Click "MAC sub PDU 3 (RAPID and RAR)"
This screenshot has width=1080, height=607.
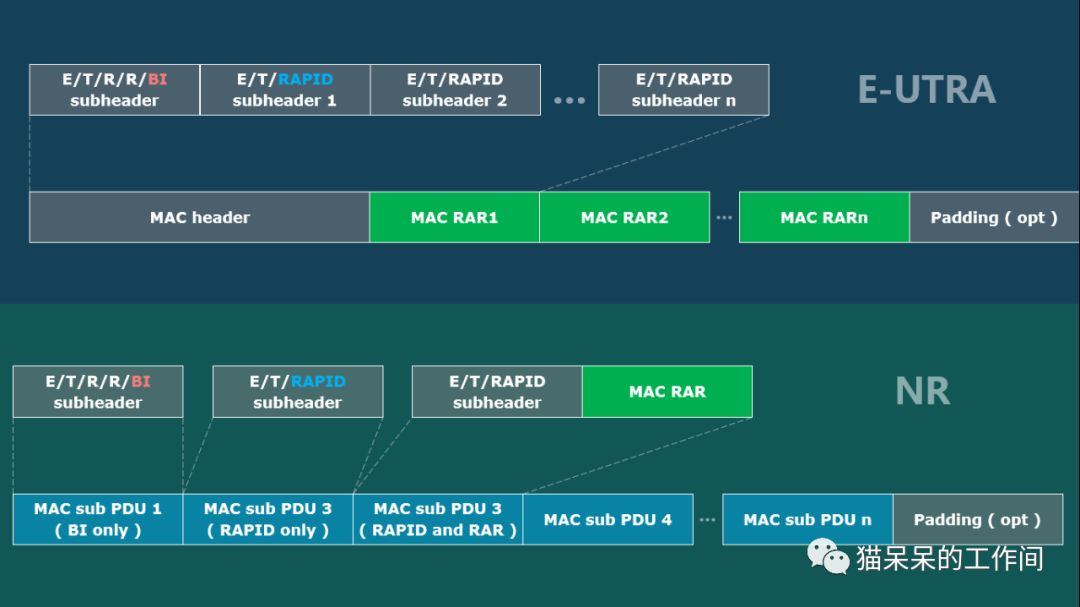tap(438, 519)
